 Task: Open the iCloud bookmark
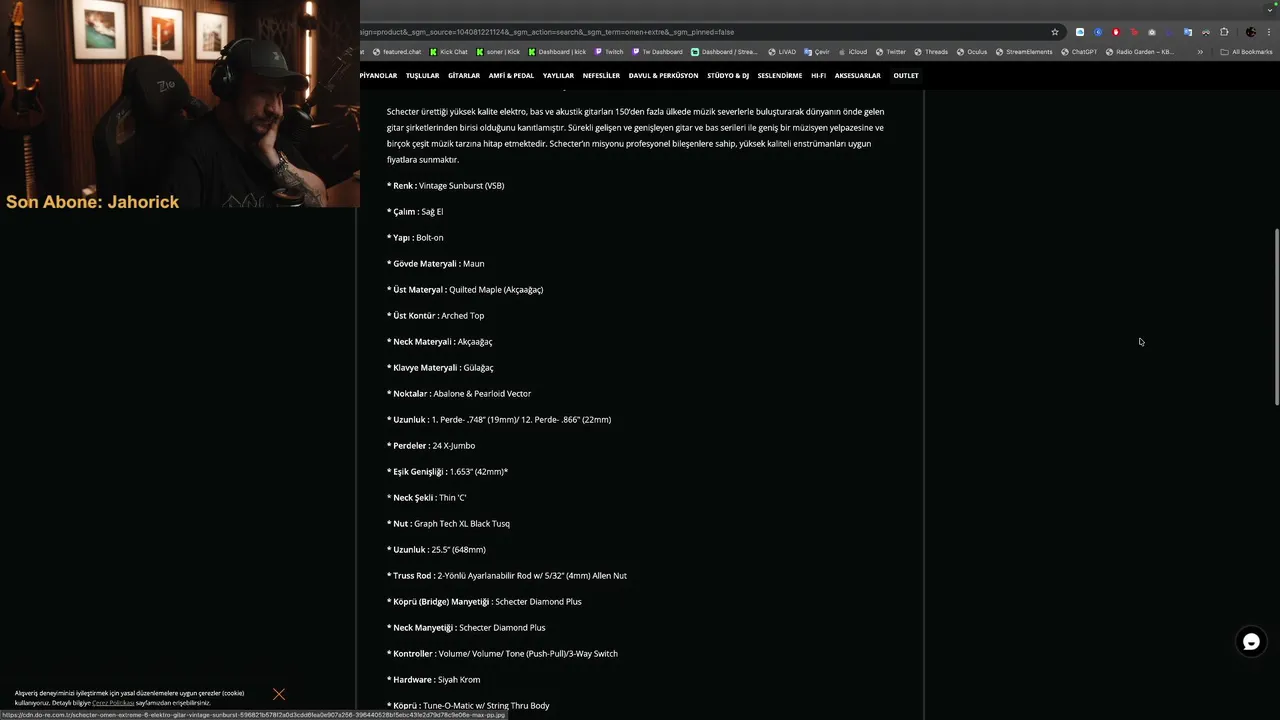pos(852,52)
